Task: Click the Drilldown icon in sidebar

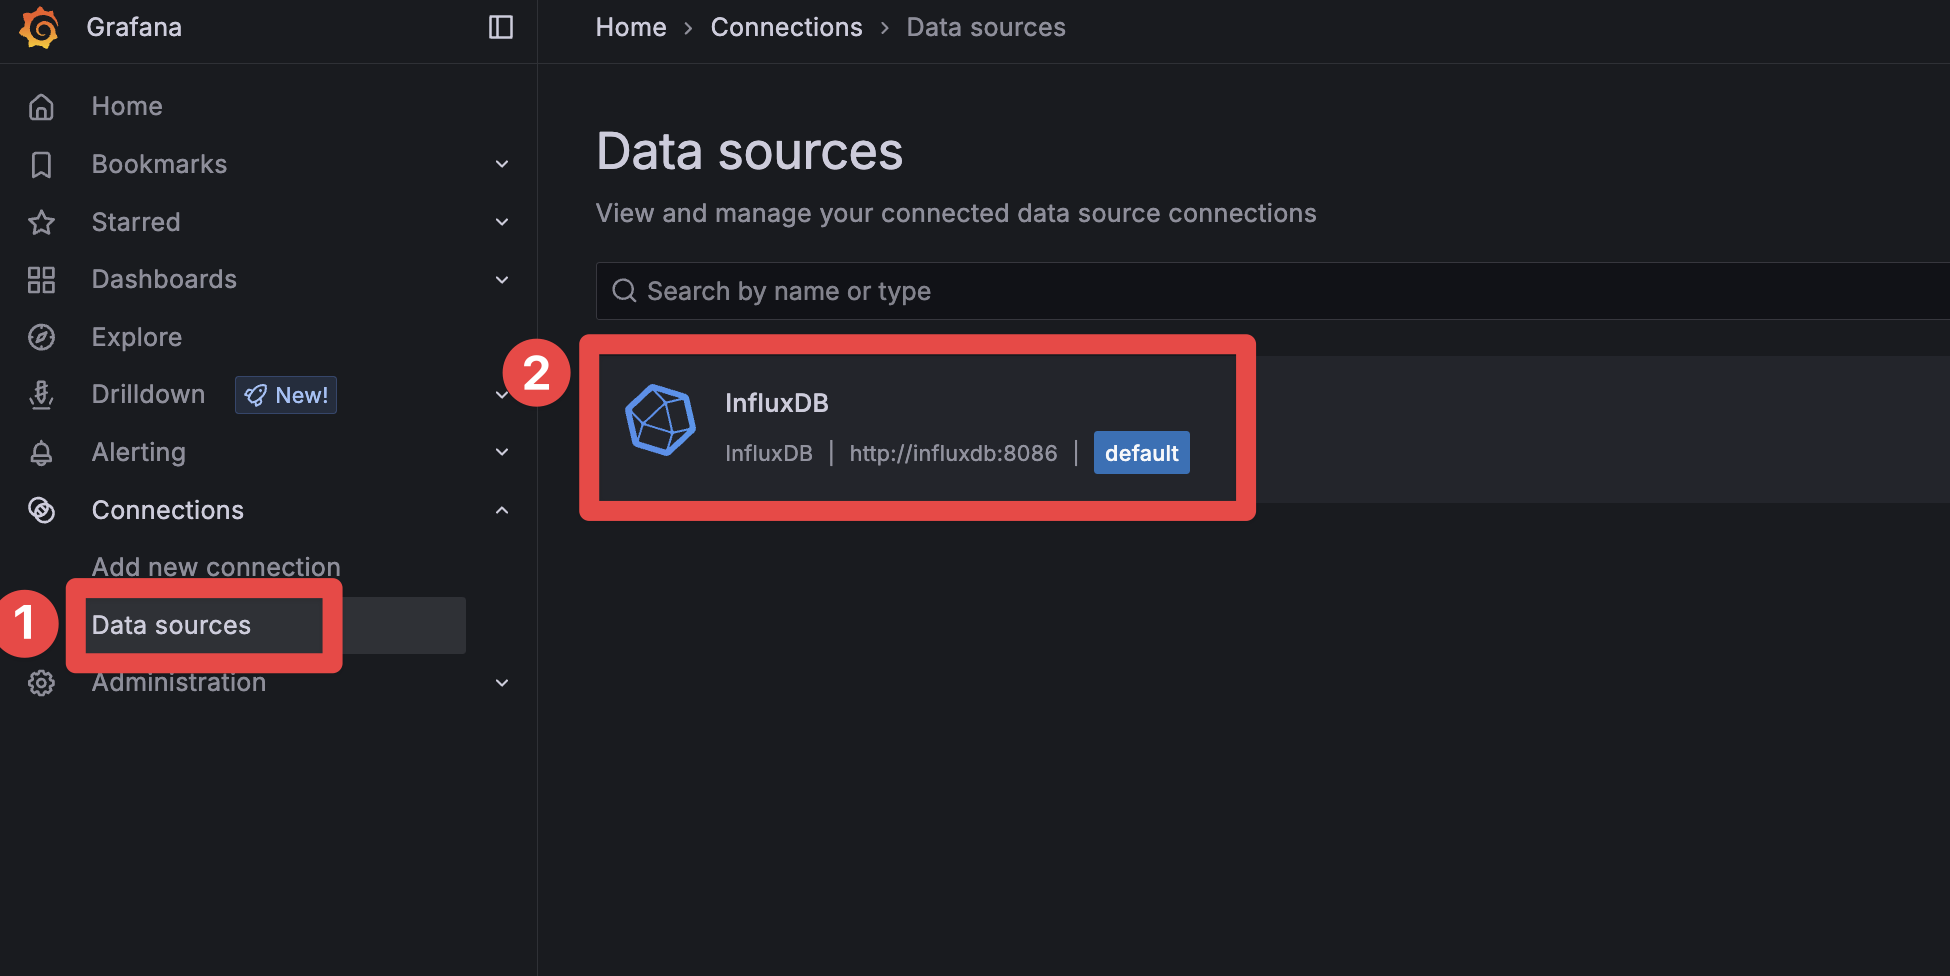Action: [x=41, y=395]
